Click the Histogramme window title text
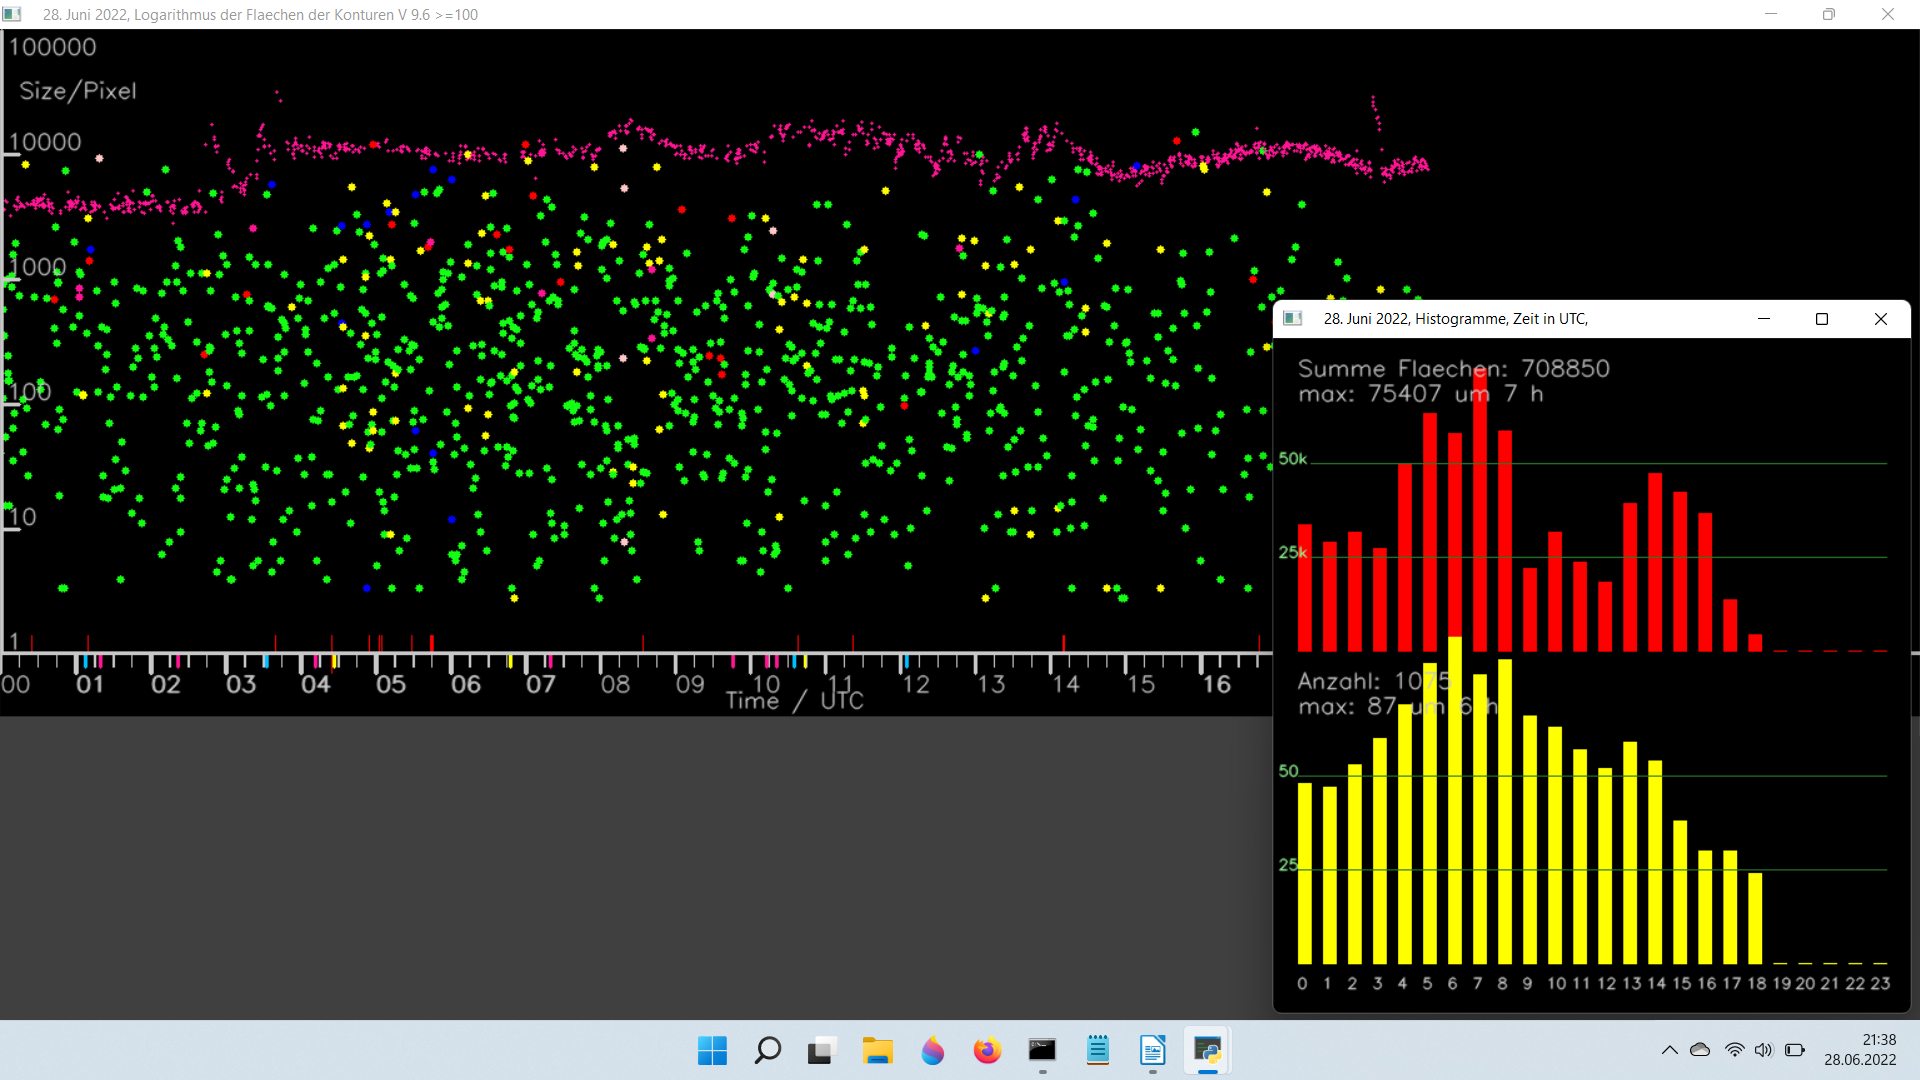 (x=1455, y=318)
